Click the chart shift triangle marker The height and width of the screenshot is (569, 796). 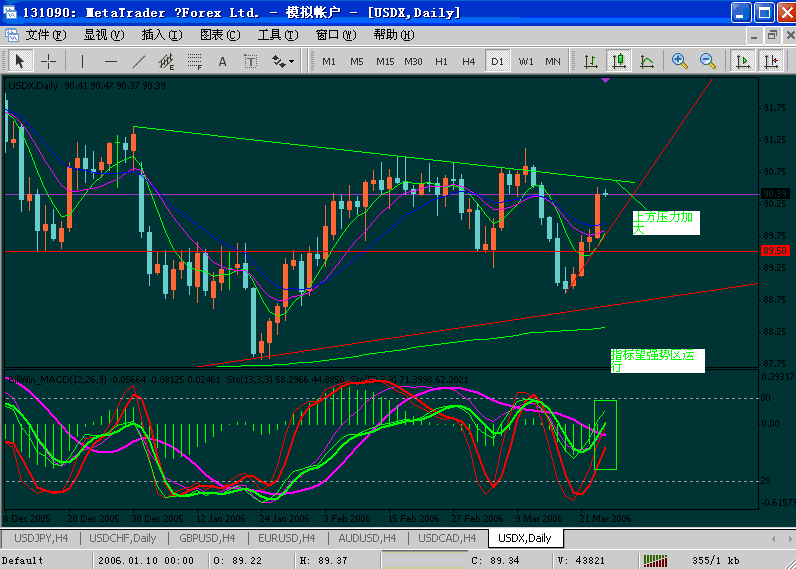pos(605,80)
